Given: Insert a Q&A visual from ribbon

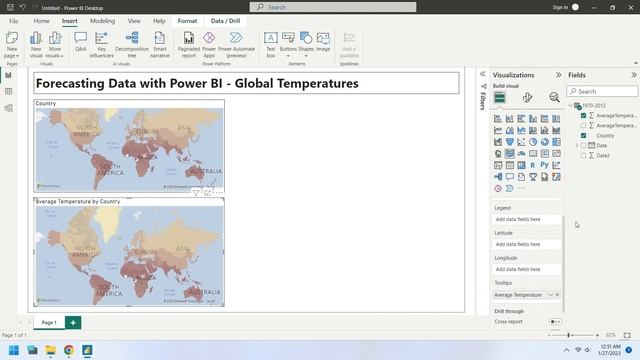Looking at the screenshot, I should (80, 42).
